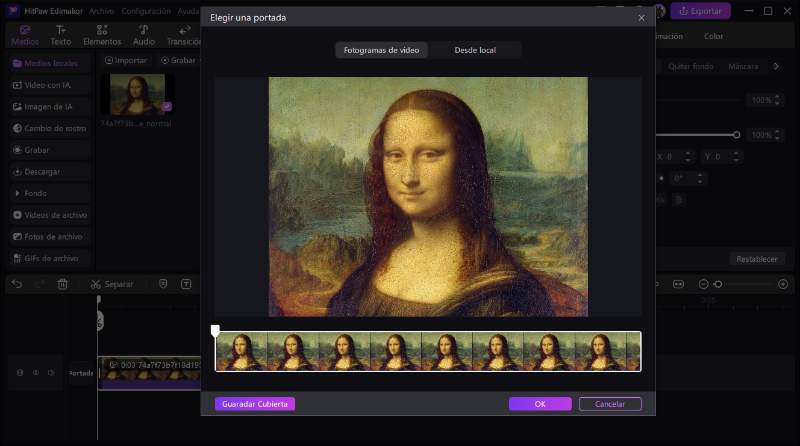This screenshot has width=800, height=446.
Task: Open the Elementos panel
Action: (x=102, y=35)
